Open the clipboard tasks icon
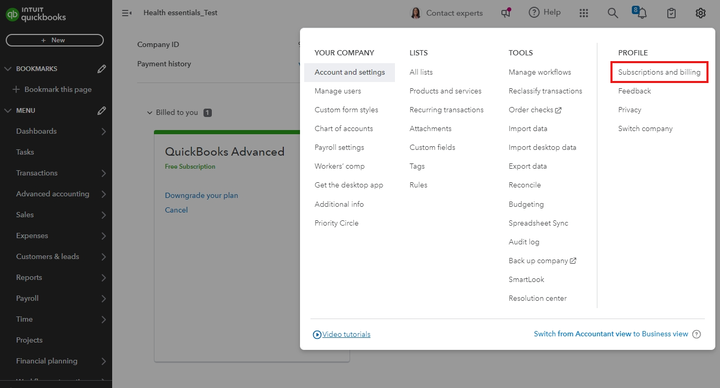The width and height of the screenshot is (720, 388). pyautogui.click(x=671, y=13)
